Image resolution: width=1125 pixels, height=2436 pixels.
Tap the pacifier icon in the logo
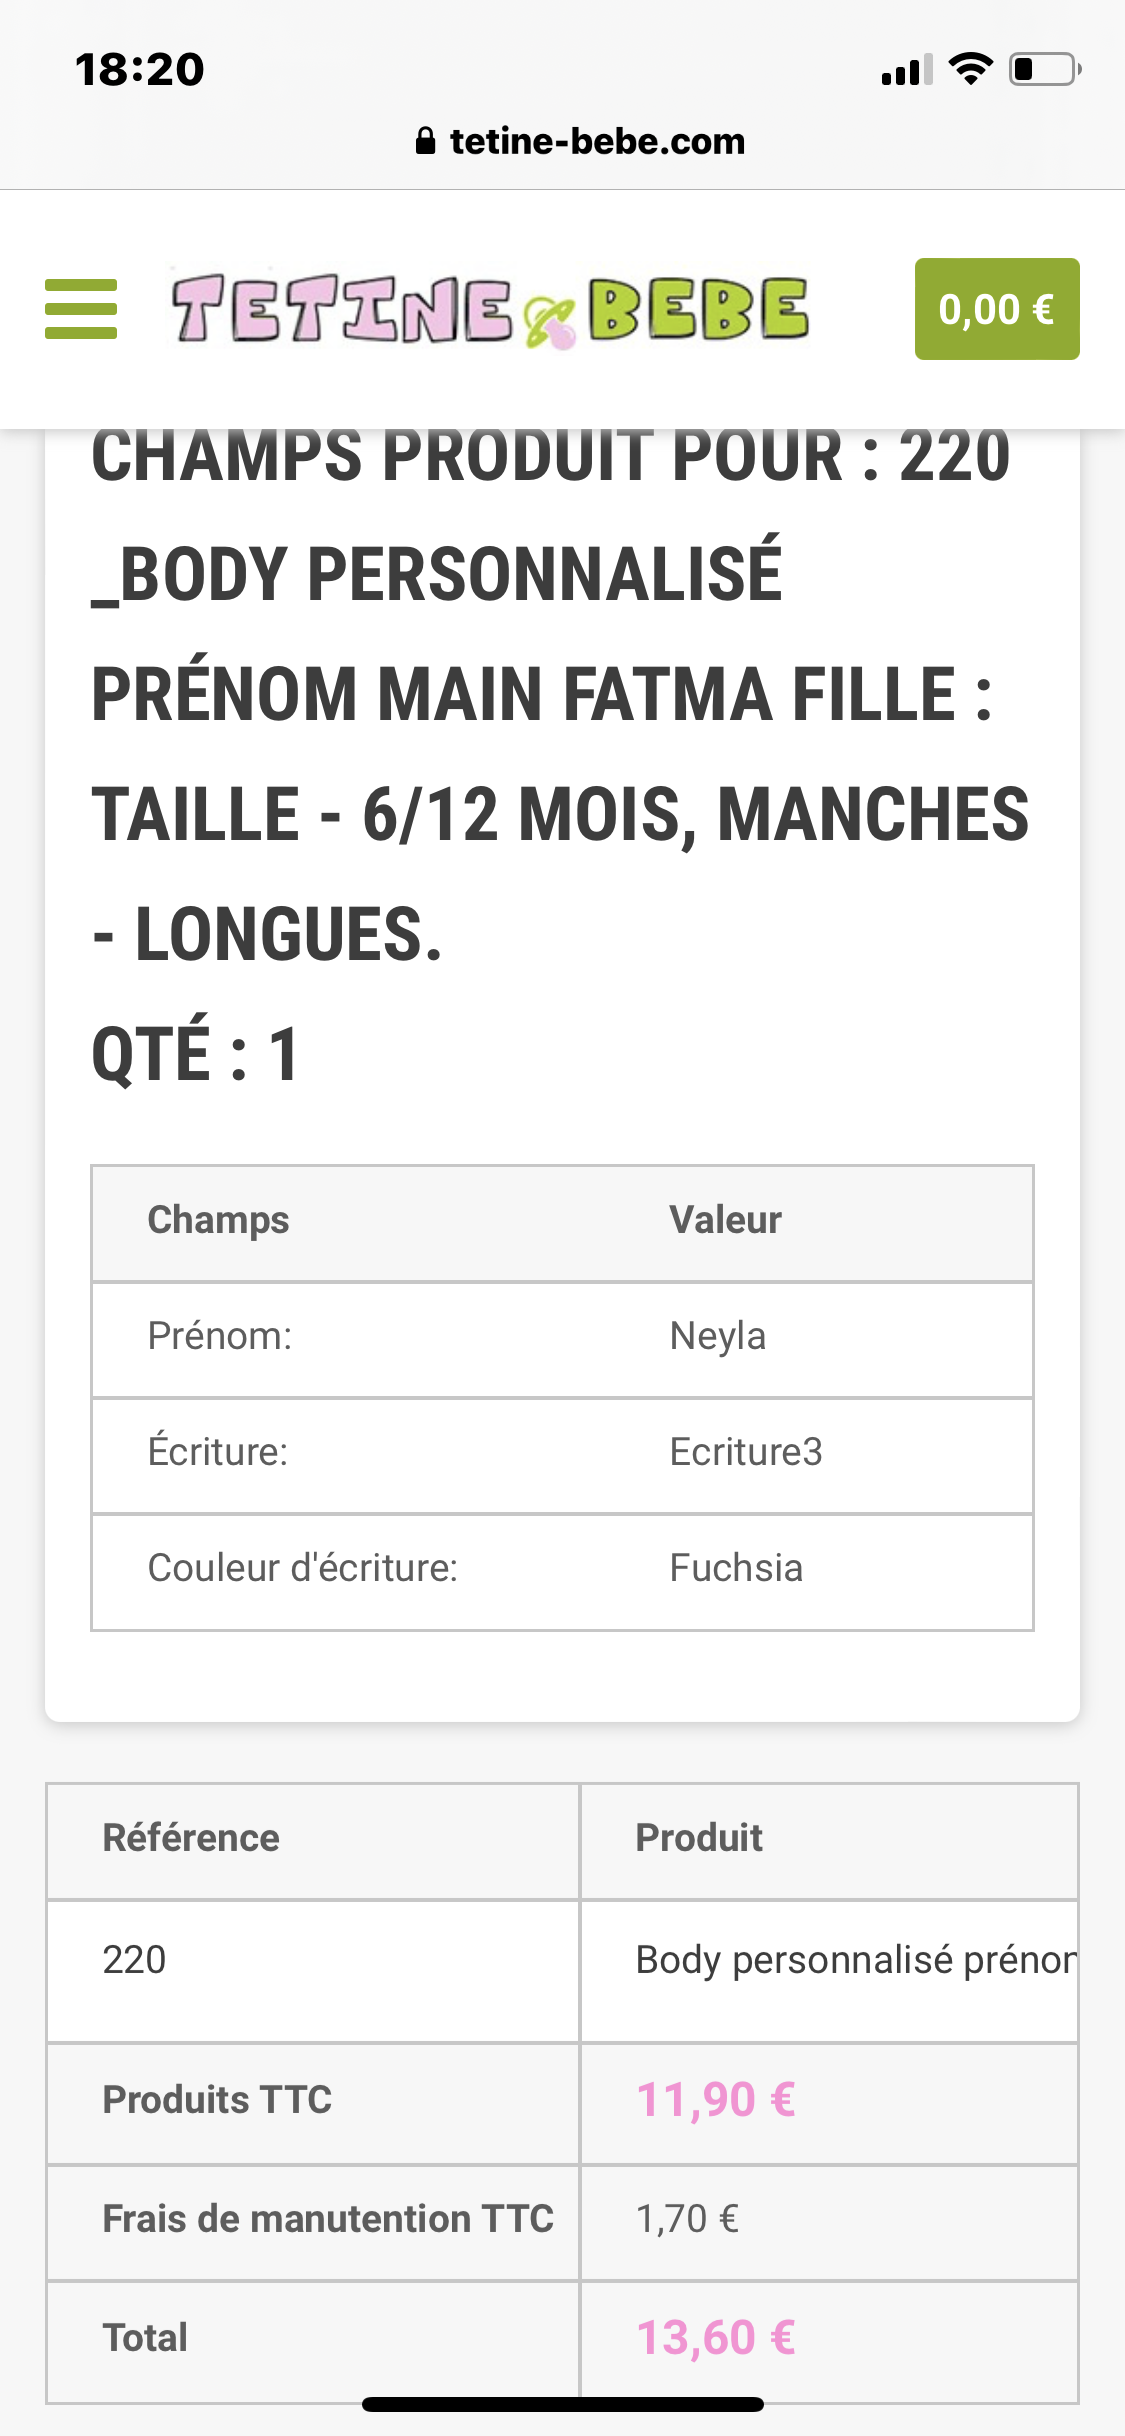click(x=551, y=324)
